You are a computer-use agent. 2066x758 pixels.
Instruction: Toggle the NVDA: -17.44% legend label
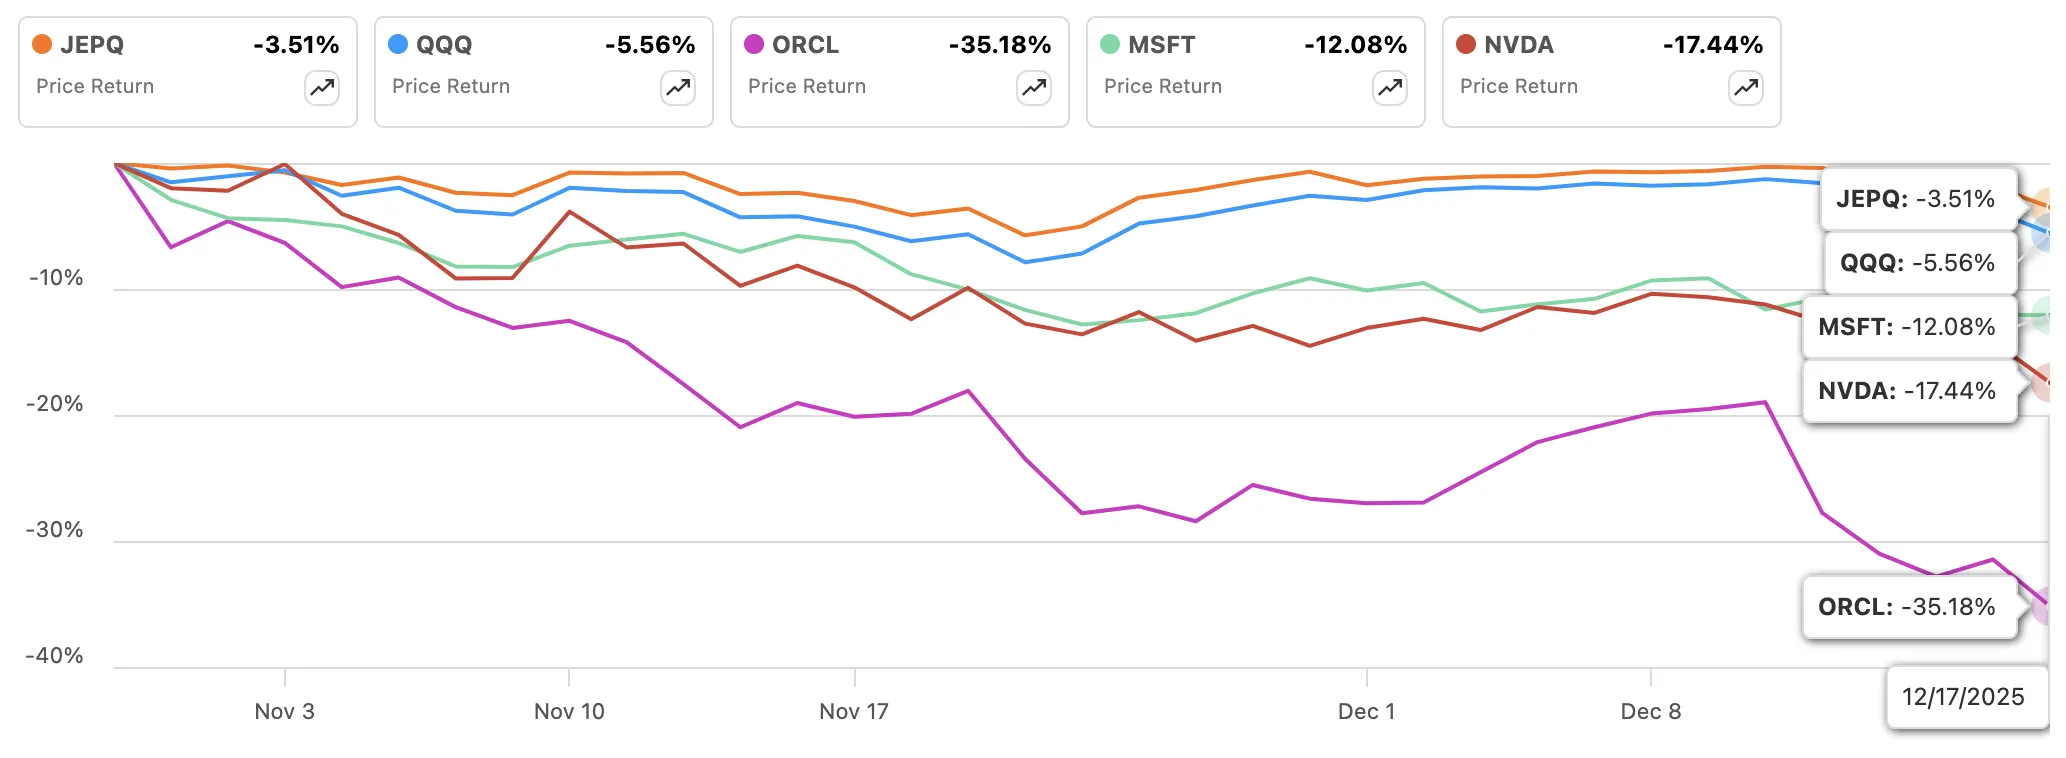click(1909, 390)
